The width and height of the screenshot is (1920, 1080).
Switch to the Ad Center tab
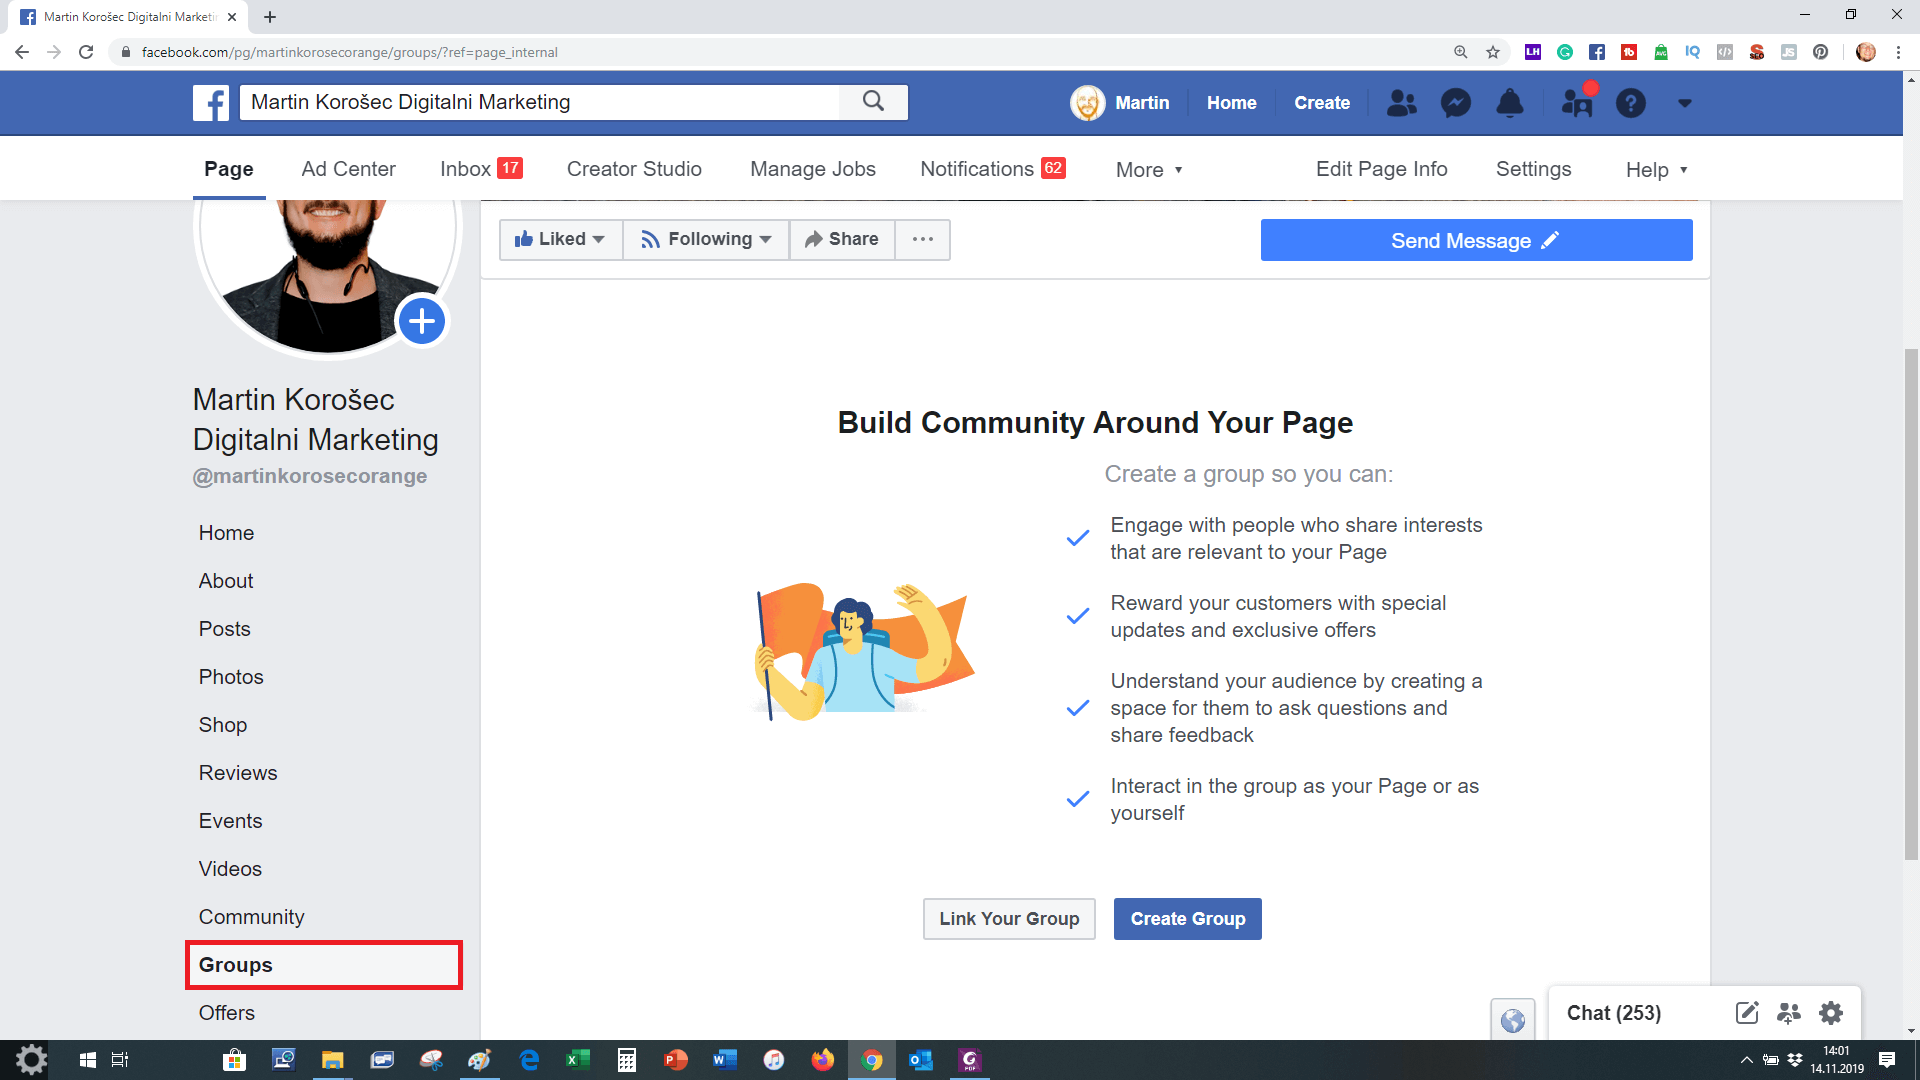coord(348,169)
